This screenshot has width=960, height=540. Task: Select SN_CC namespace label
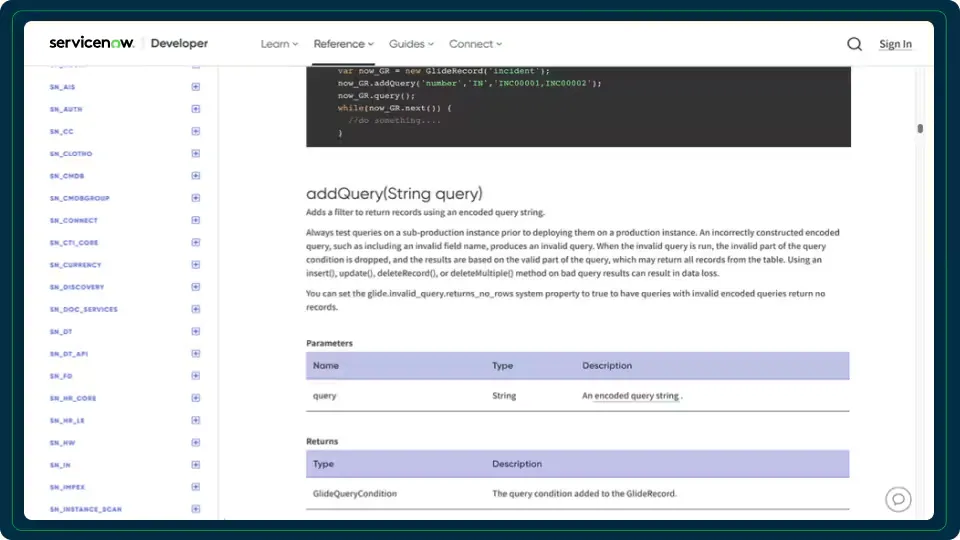click(61, 132)
